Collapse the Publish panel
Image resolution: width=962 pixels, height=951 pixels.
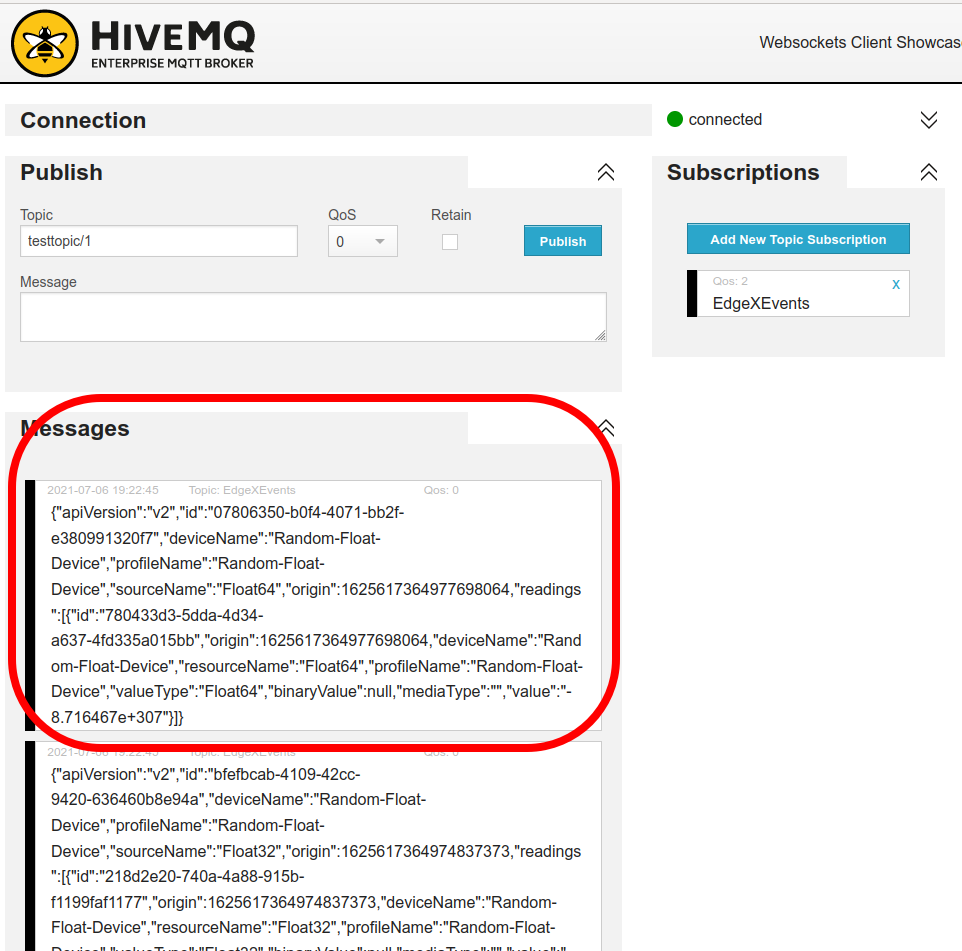pyautogui.click(x=606, y=172)
